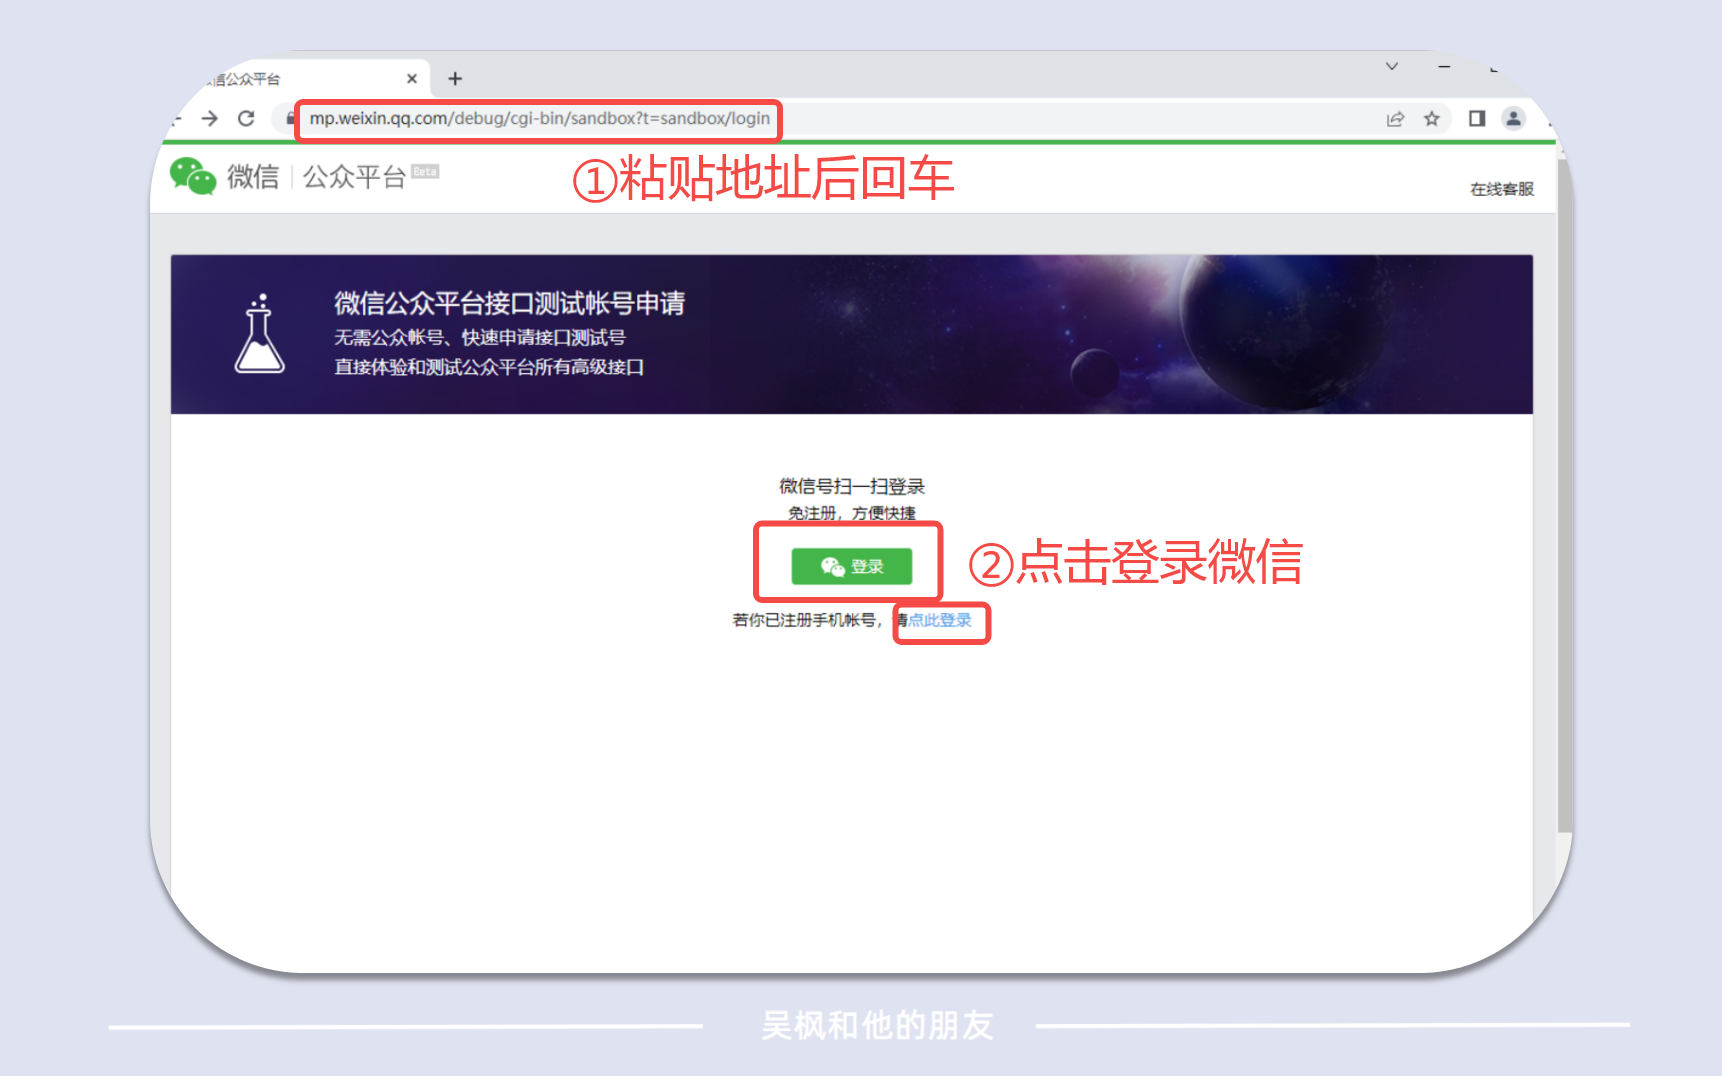Expand the tab search chevron
Screen dimensions: 1722x1076
click(x=1392, y=66)
